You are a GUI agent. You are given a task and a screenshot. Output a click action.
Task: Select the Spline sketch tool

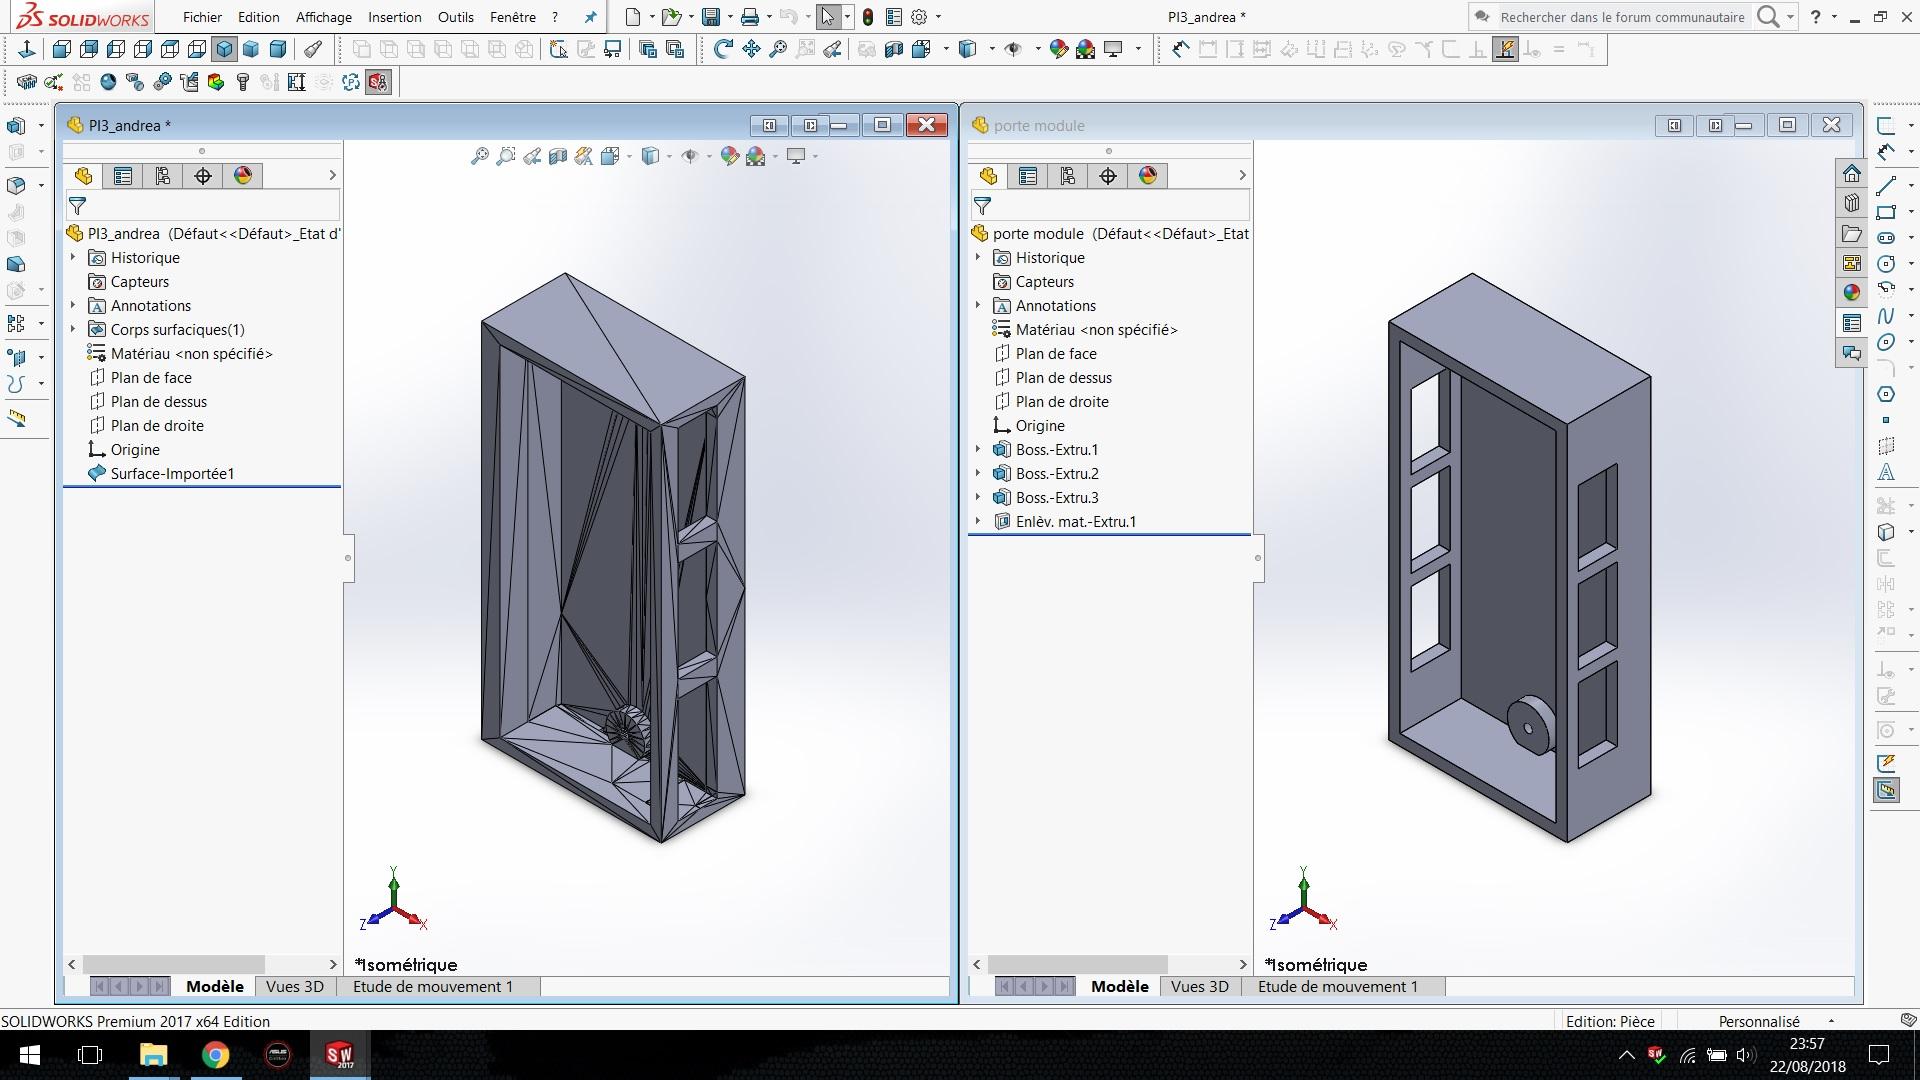(x=1886, y=316)
